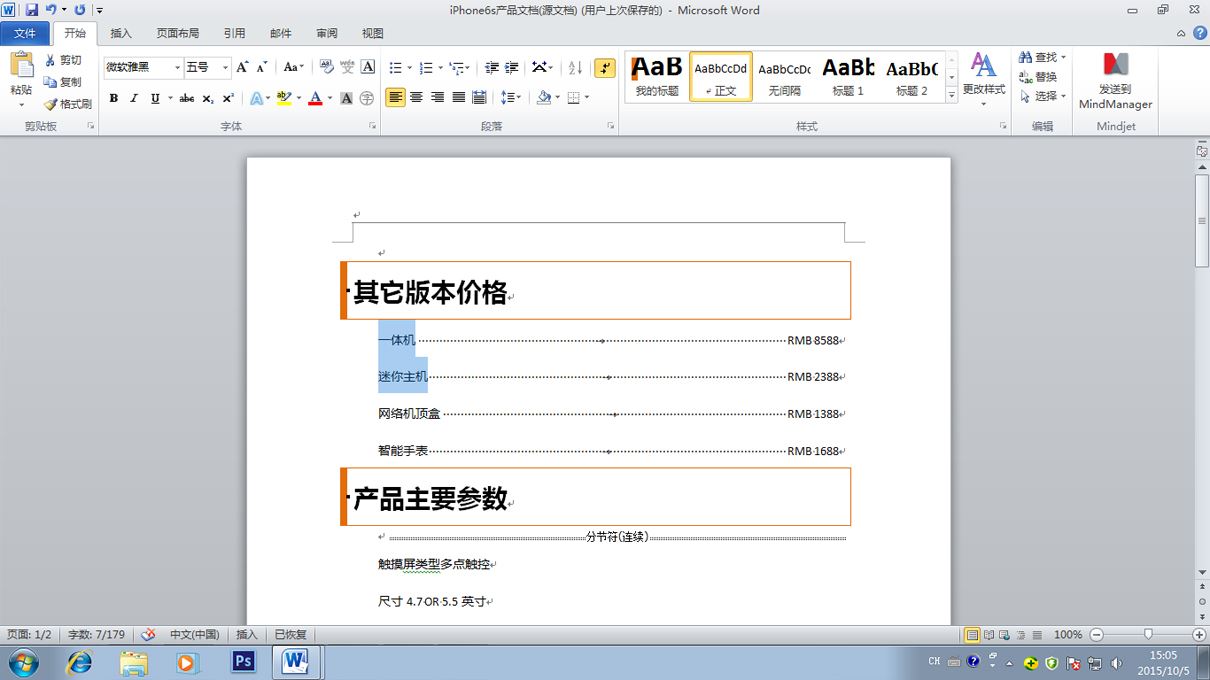Open the File (文件) tab

[x=25, y=33]
